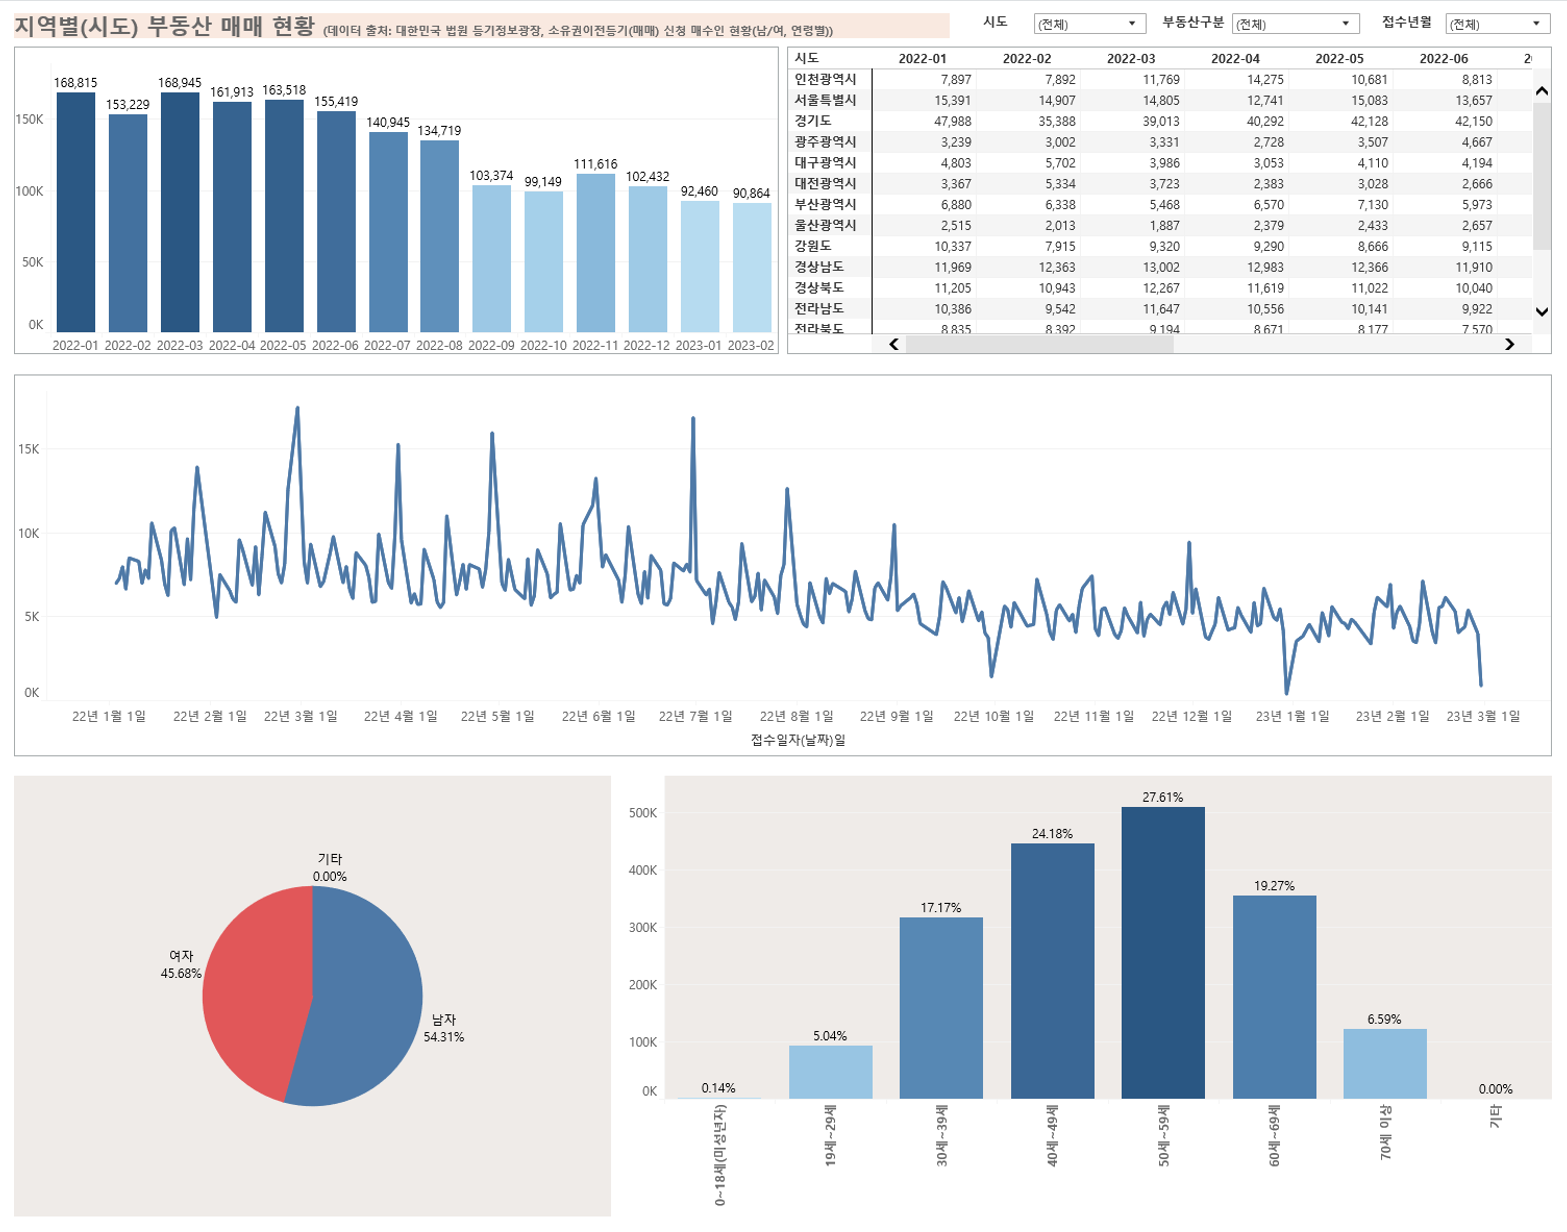The image size is (1567, 1232).
Task: Open the 부동산구분 filter dropdown
Action: [x=1295, y=23]
